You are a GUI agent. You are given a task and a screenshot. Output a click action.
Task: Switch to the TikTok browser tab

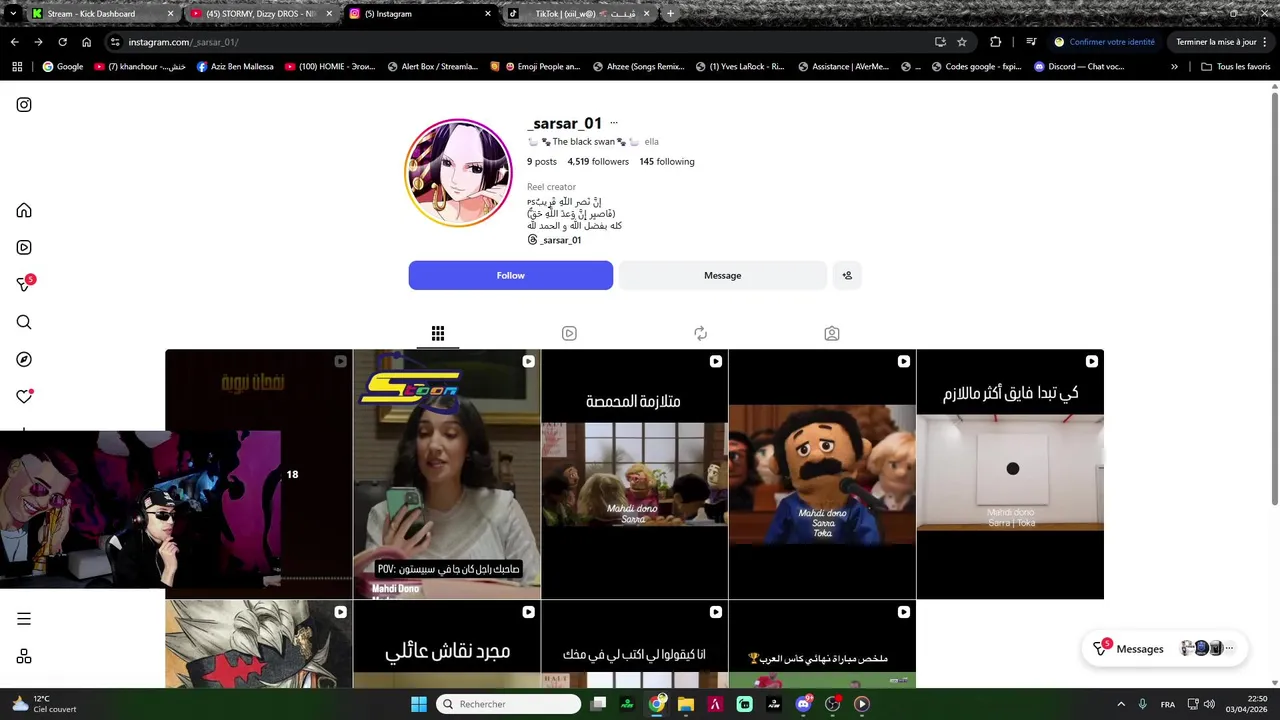pyautogui.click(x=578, y=14)
